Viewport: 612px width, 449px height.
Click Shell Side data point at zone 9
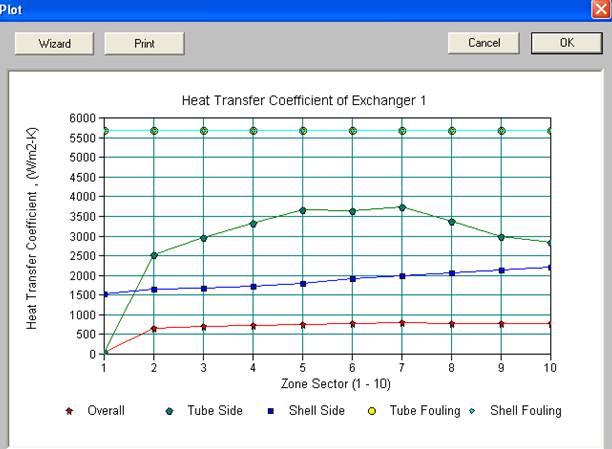click(502, 270)
